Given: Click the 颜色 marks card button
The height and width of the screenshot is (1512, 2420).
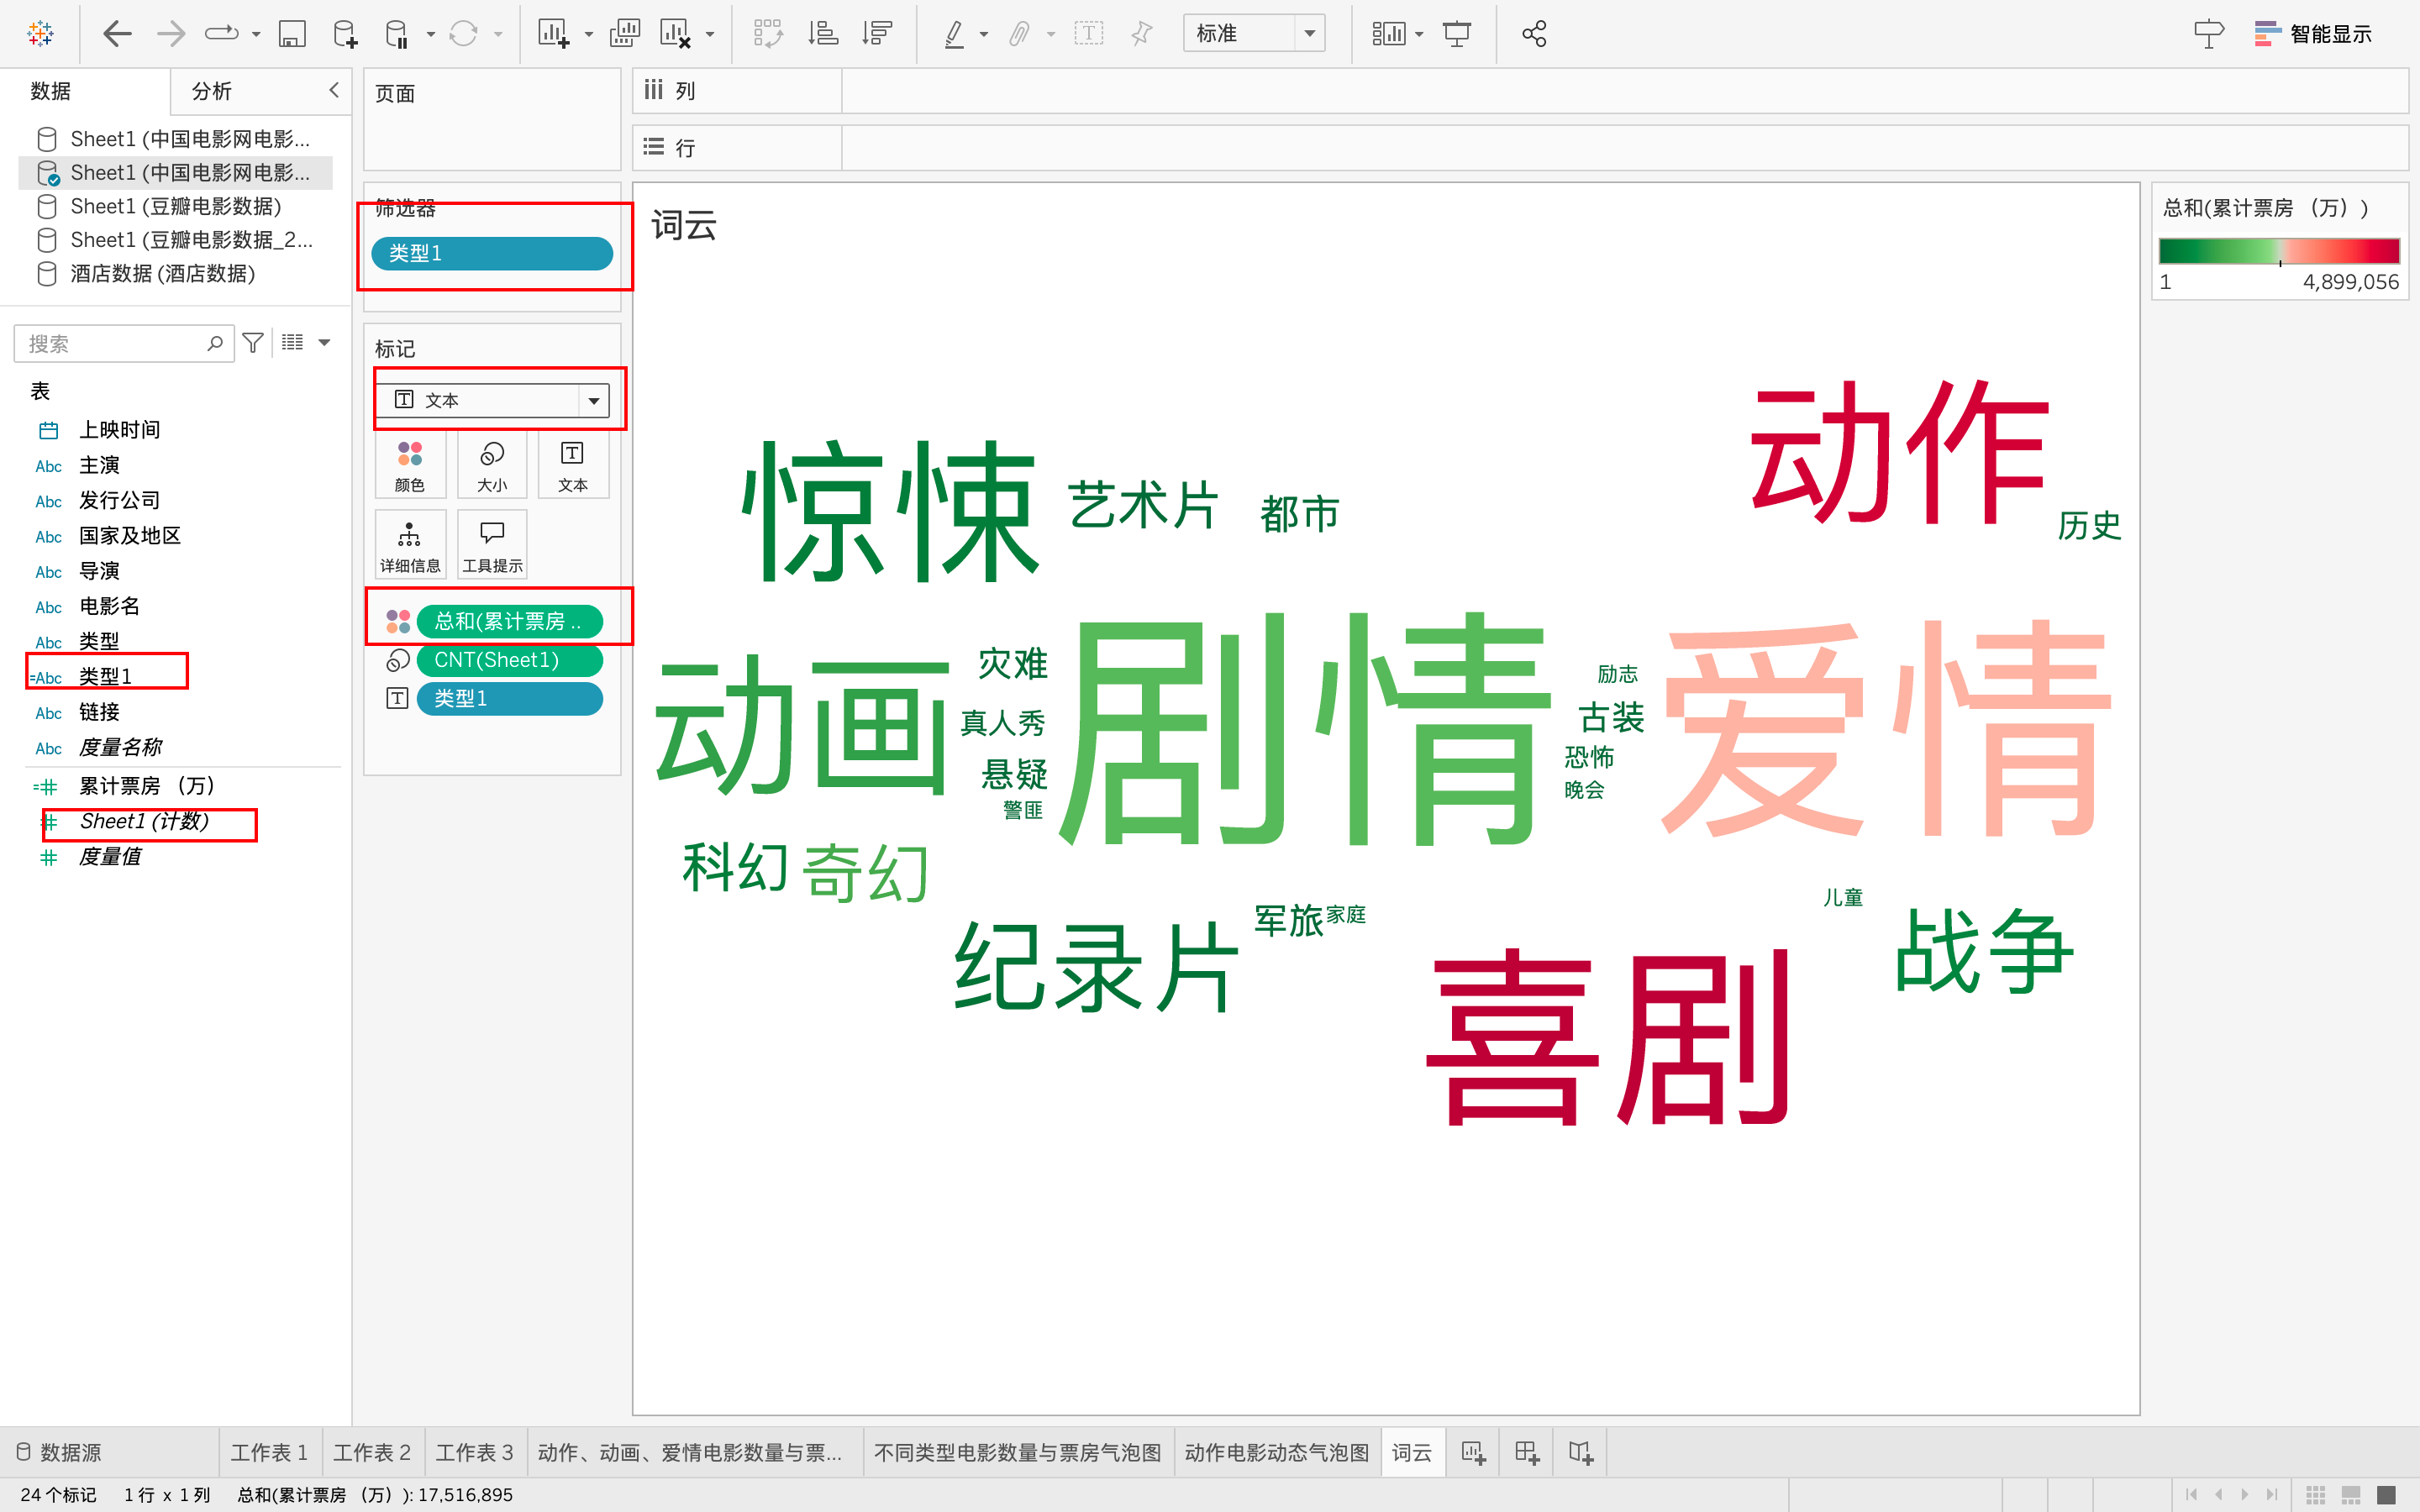Looking at the screenshot, I should click(x=410, y=465).
